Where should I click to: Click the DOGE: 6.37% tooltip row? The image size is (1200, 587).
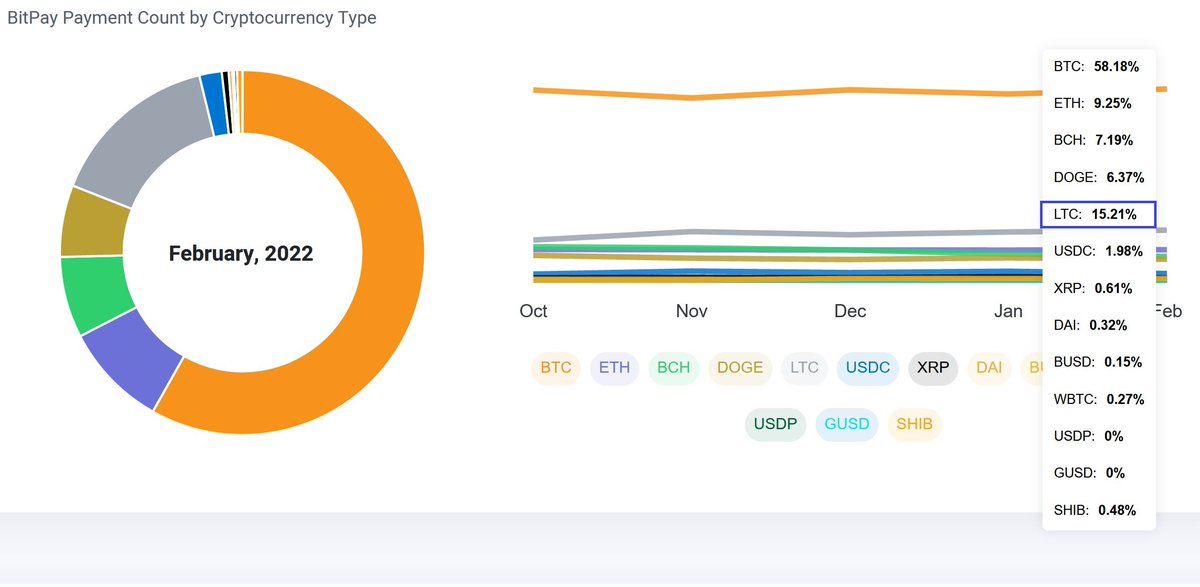1099,177
